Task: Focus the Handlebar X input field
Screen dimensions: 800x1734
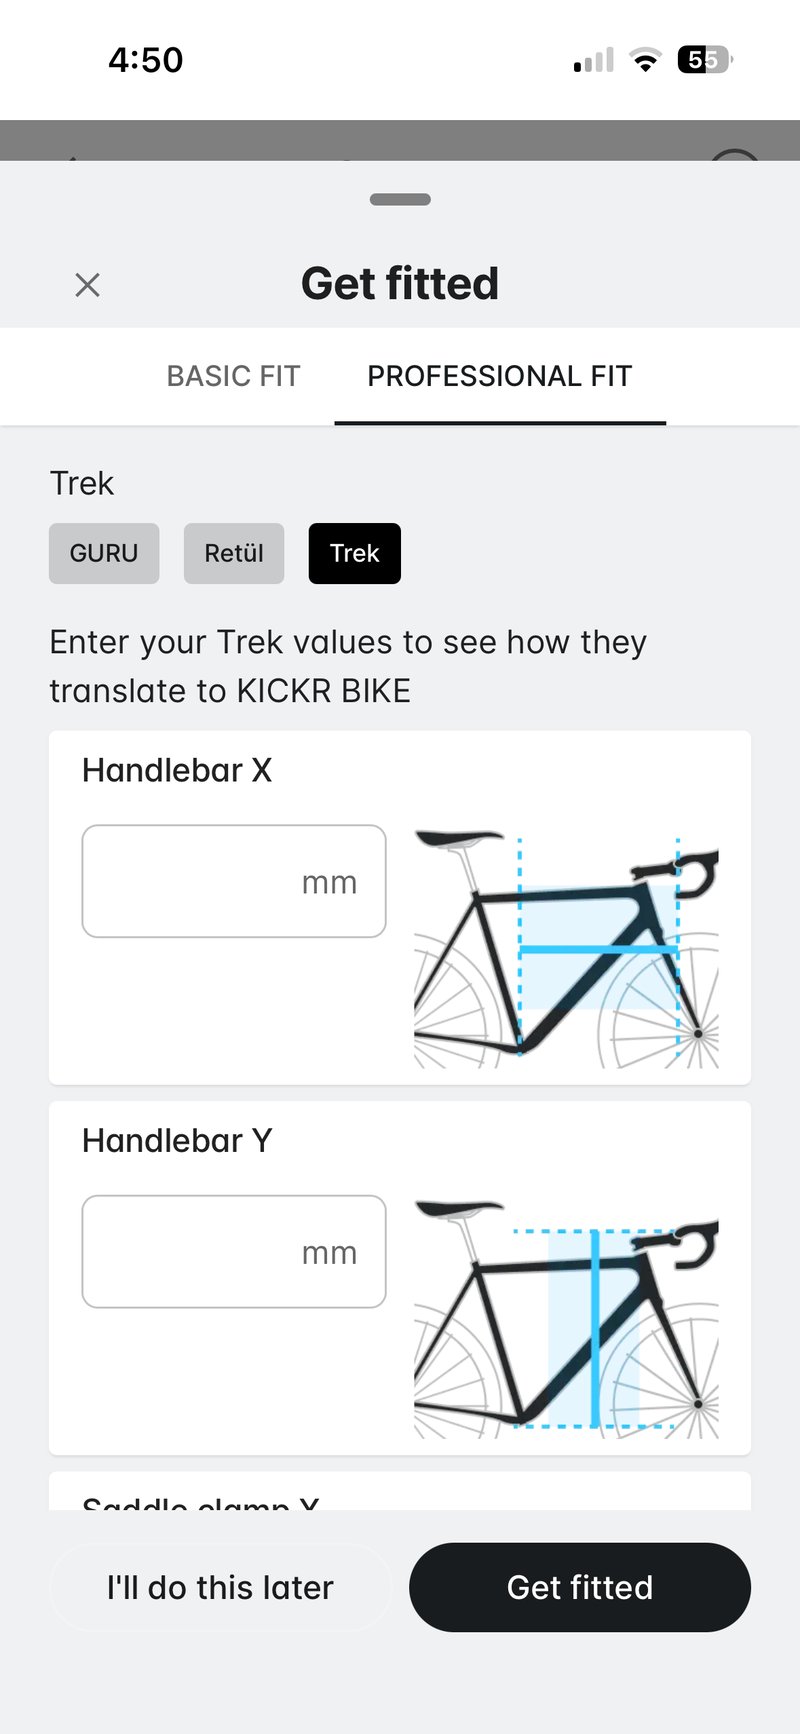Action: click(x=234, y=881)
